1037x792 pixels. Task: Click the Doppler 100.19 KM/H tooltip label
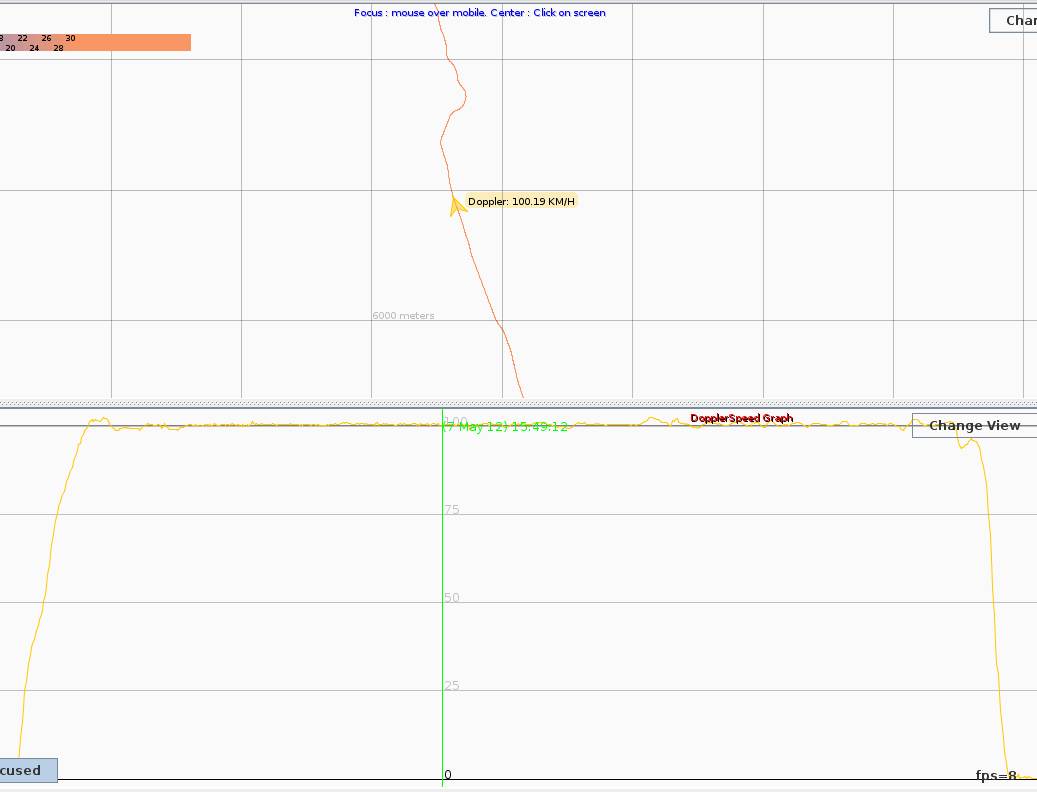pos(521,202)
